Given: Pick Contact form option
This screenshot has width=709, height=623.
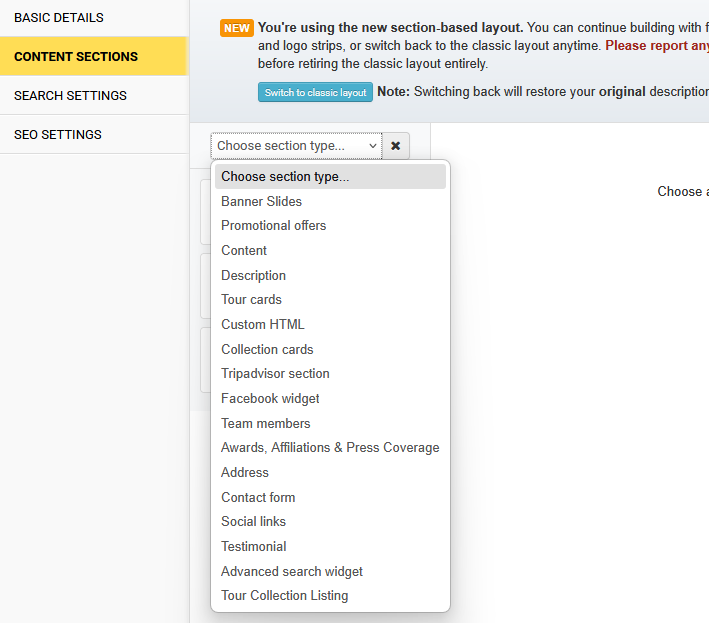Looking at the screenshot, I should 258,497.
